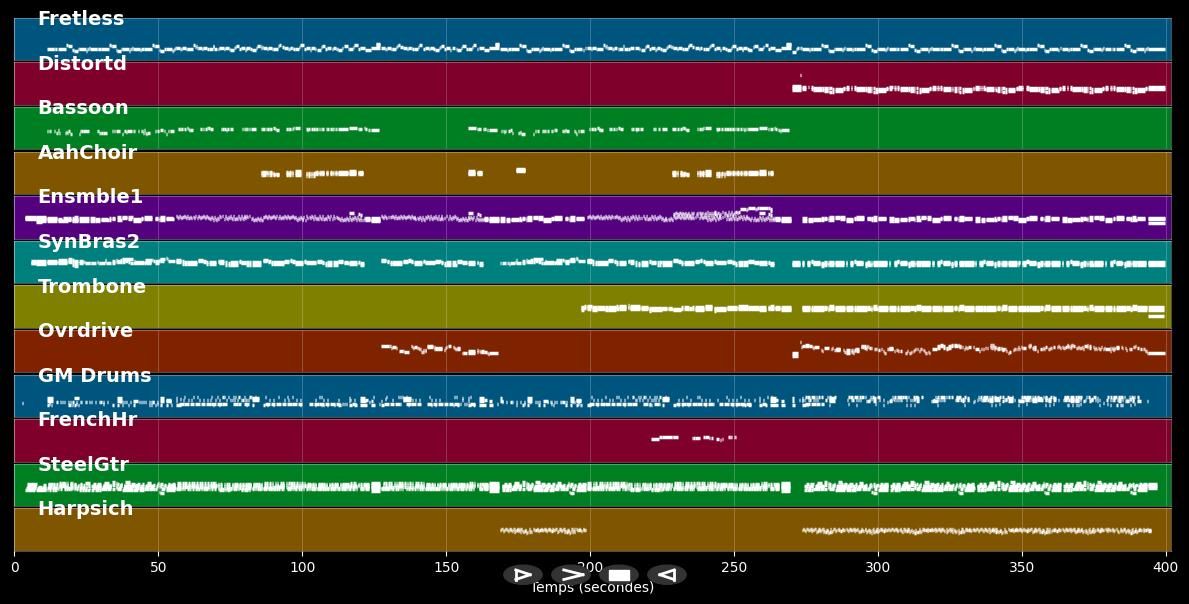Viewport: 1189px width, 604px height.
Task: Click the play button with right-pointing chevron
Action: (x=571, y=575)
